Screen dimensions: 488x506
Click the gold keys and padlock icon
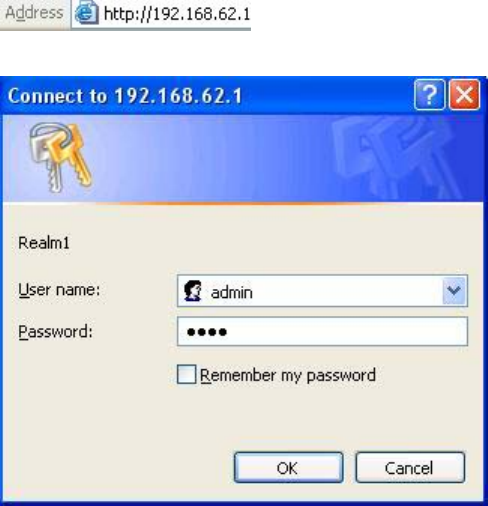61,157
